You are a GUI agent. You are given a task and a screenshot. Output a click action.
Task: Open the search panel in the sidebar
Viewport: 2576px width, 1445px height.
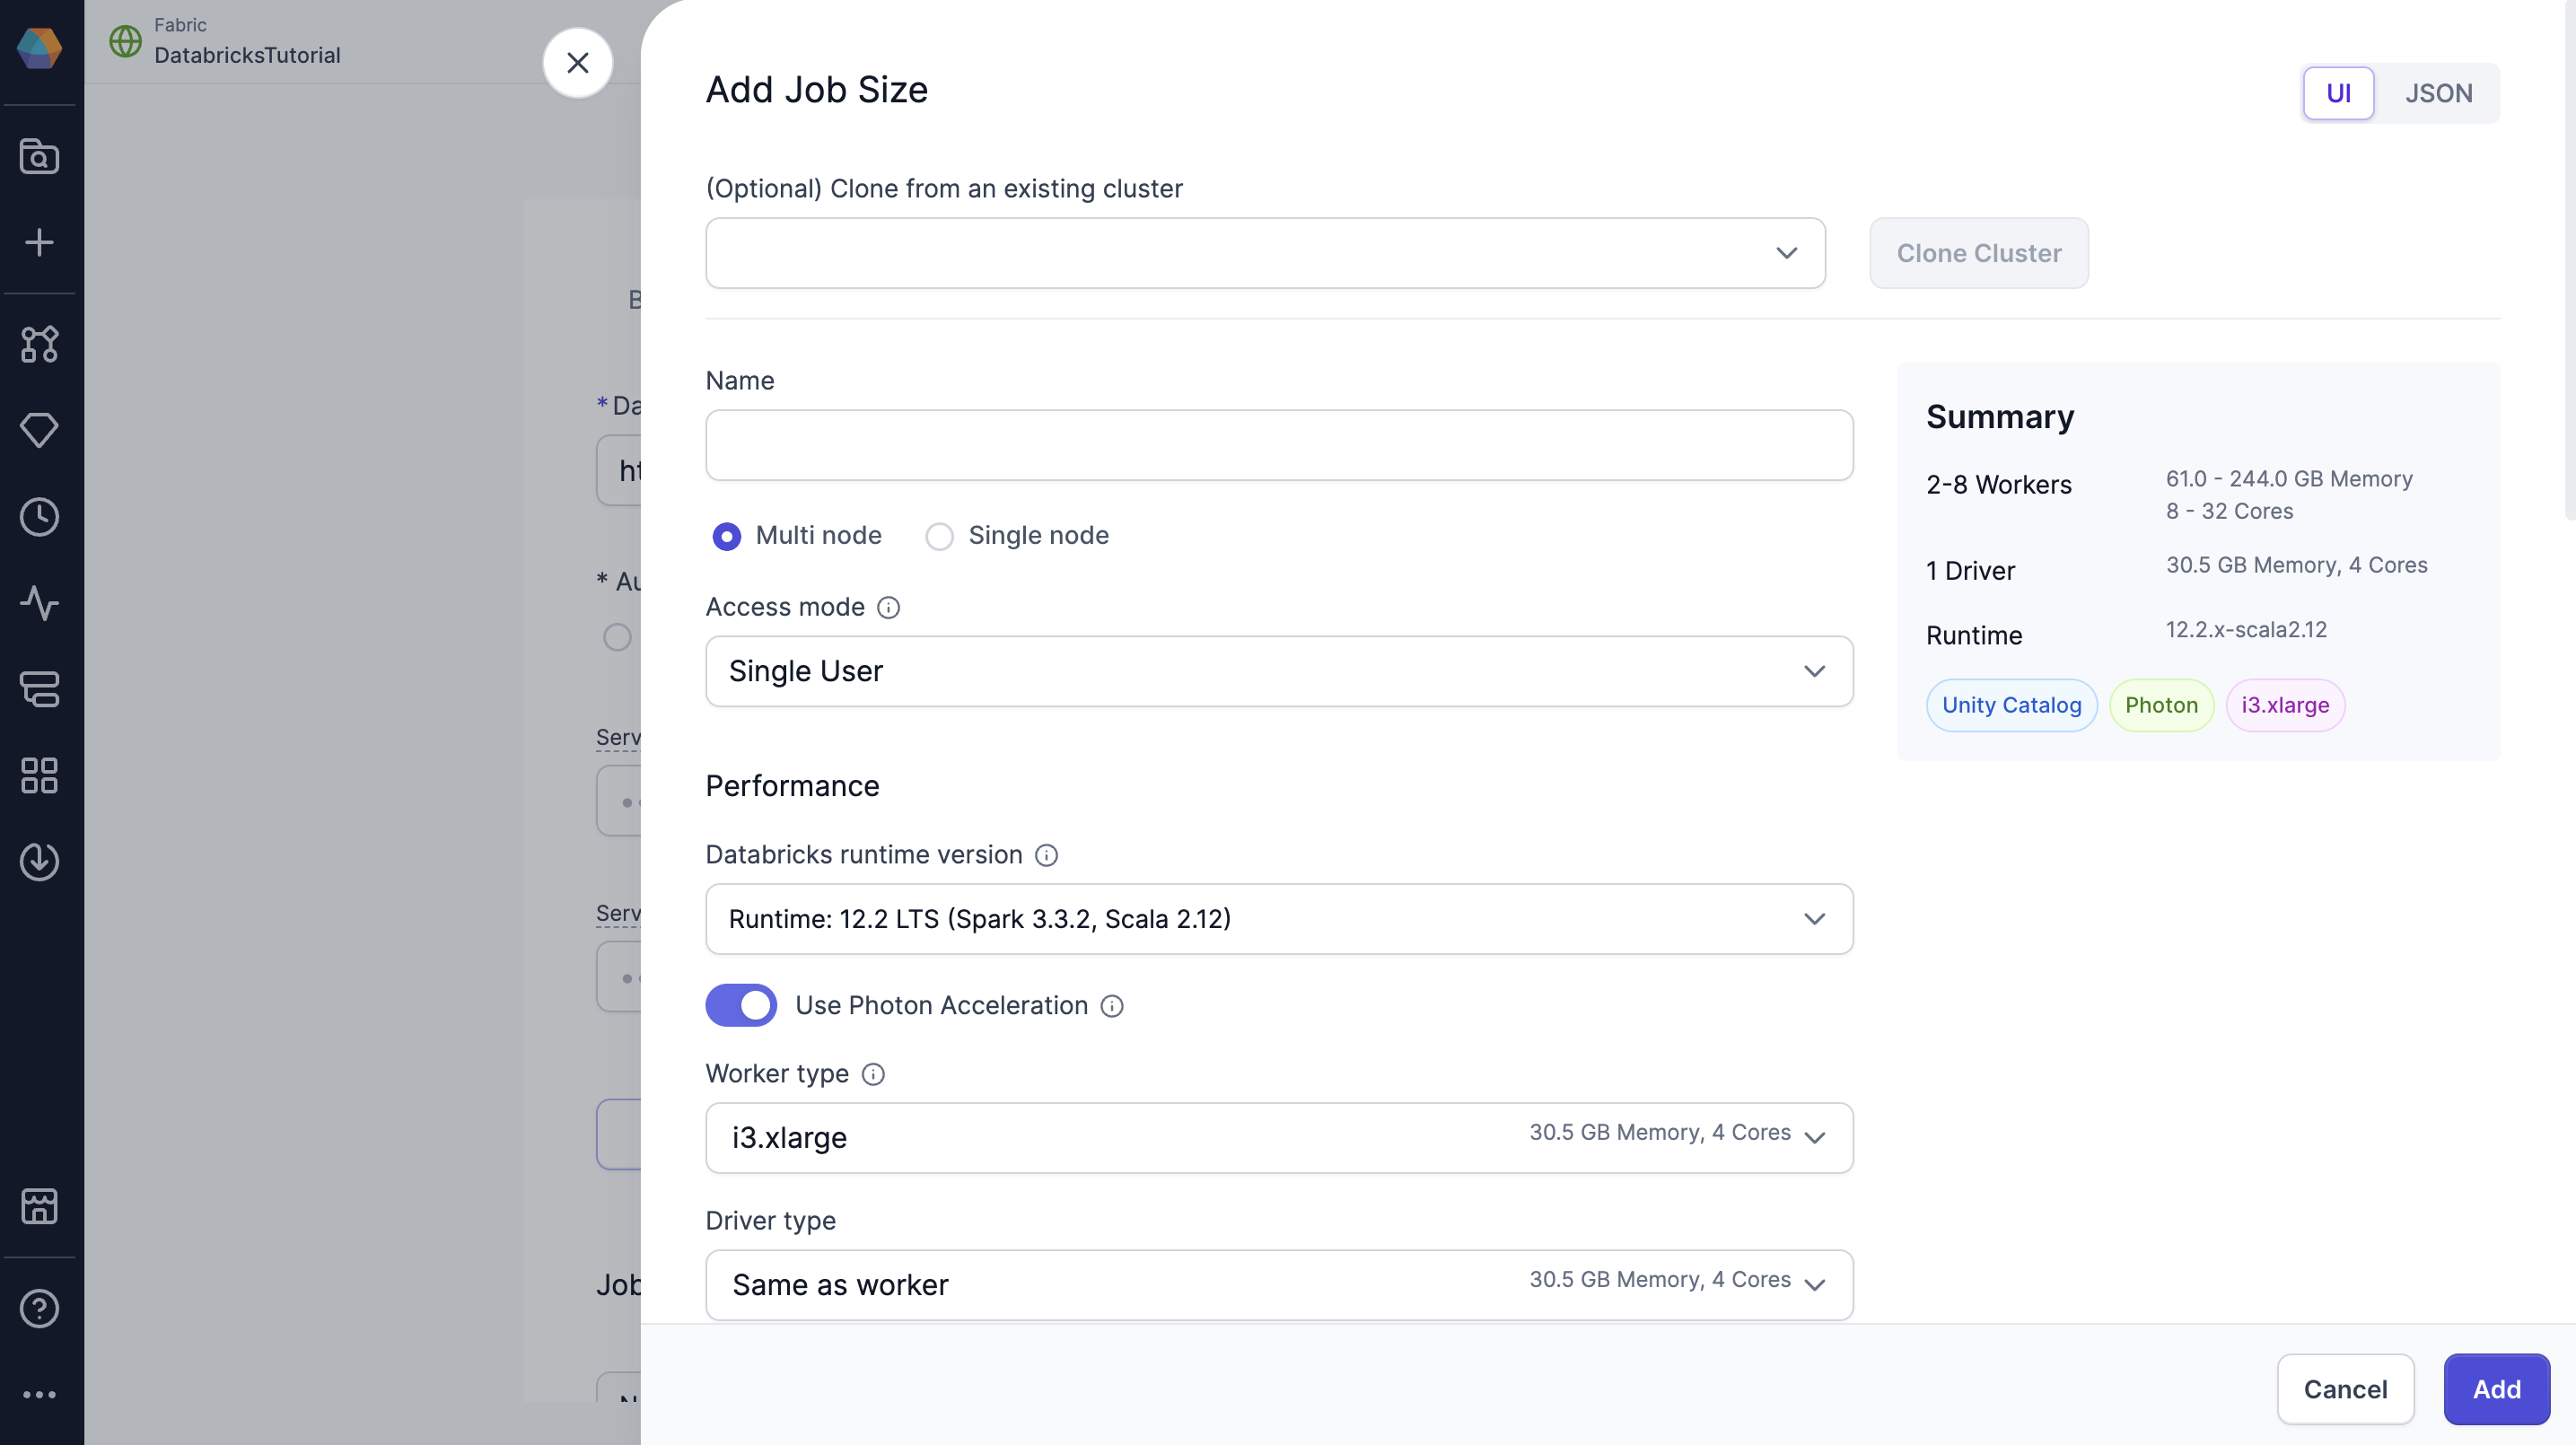coord(40,156)
